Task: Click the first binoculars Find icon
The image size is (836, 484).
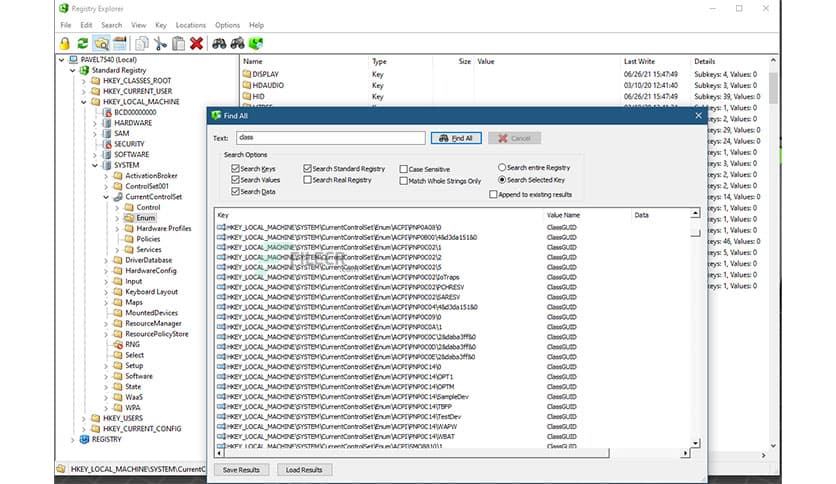Action: [219, 43]
